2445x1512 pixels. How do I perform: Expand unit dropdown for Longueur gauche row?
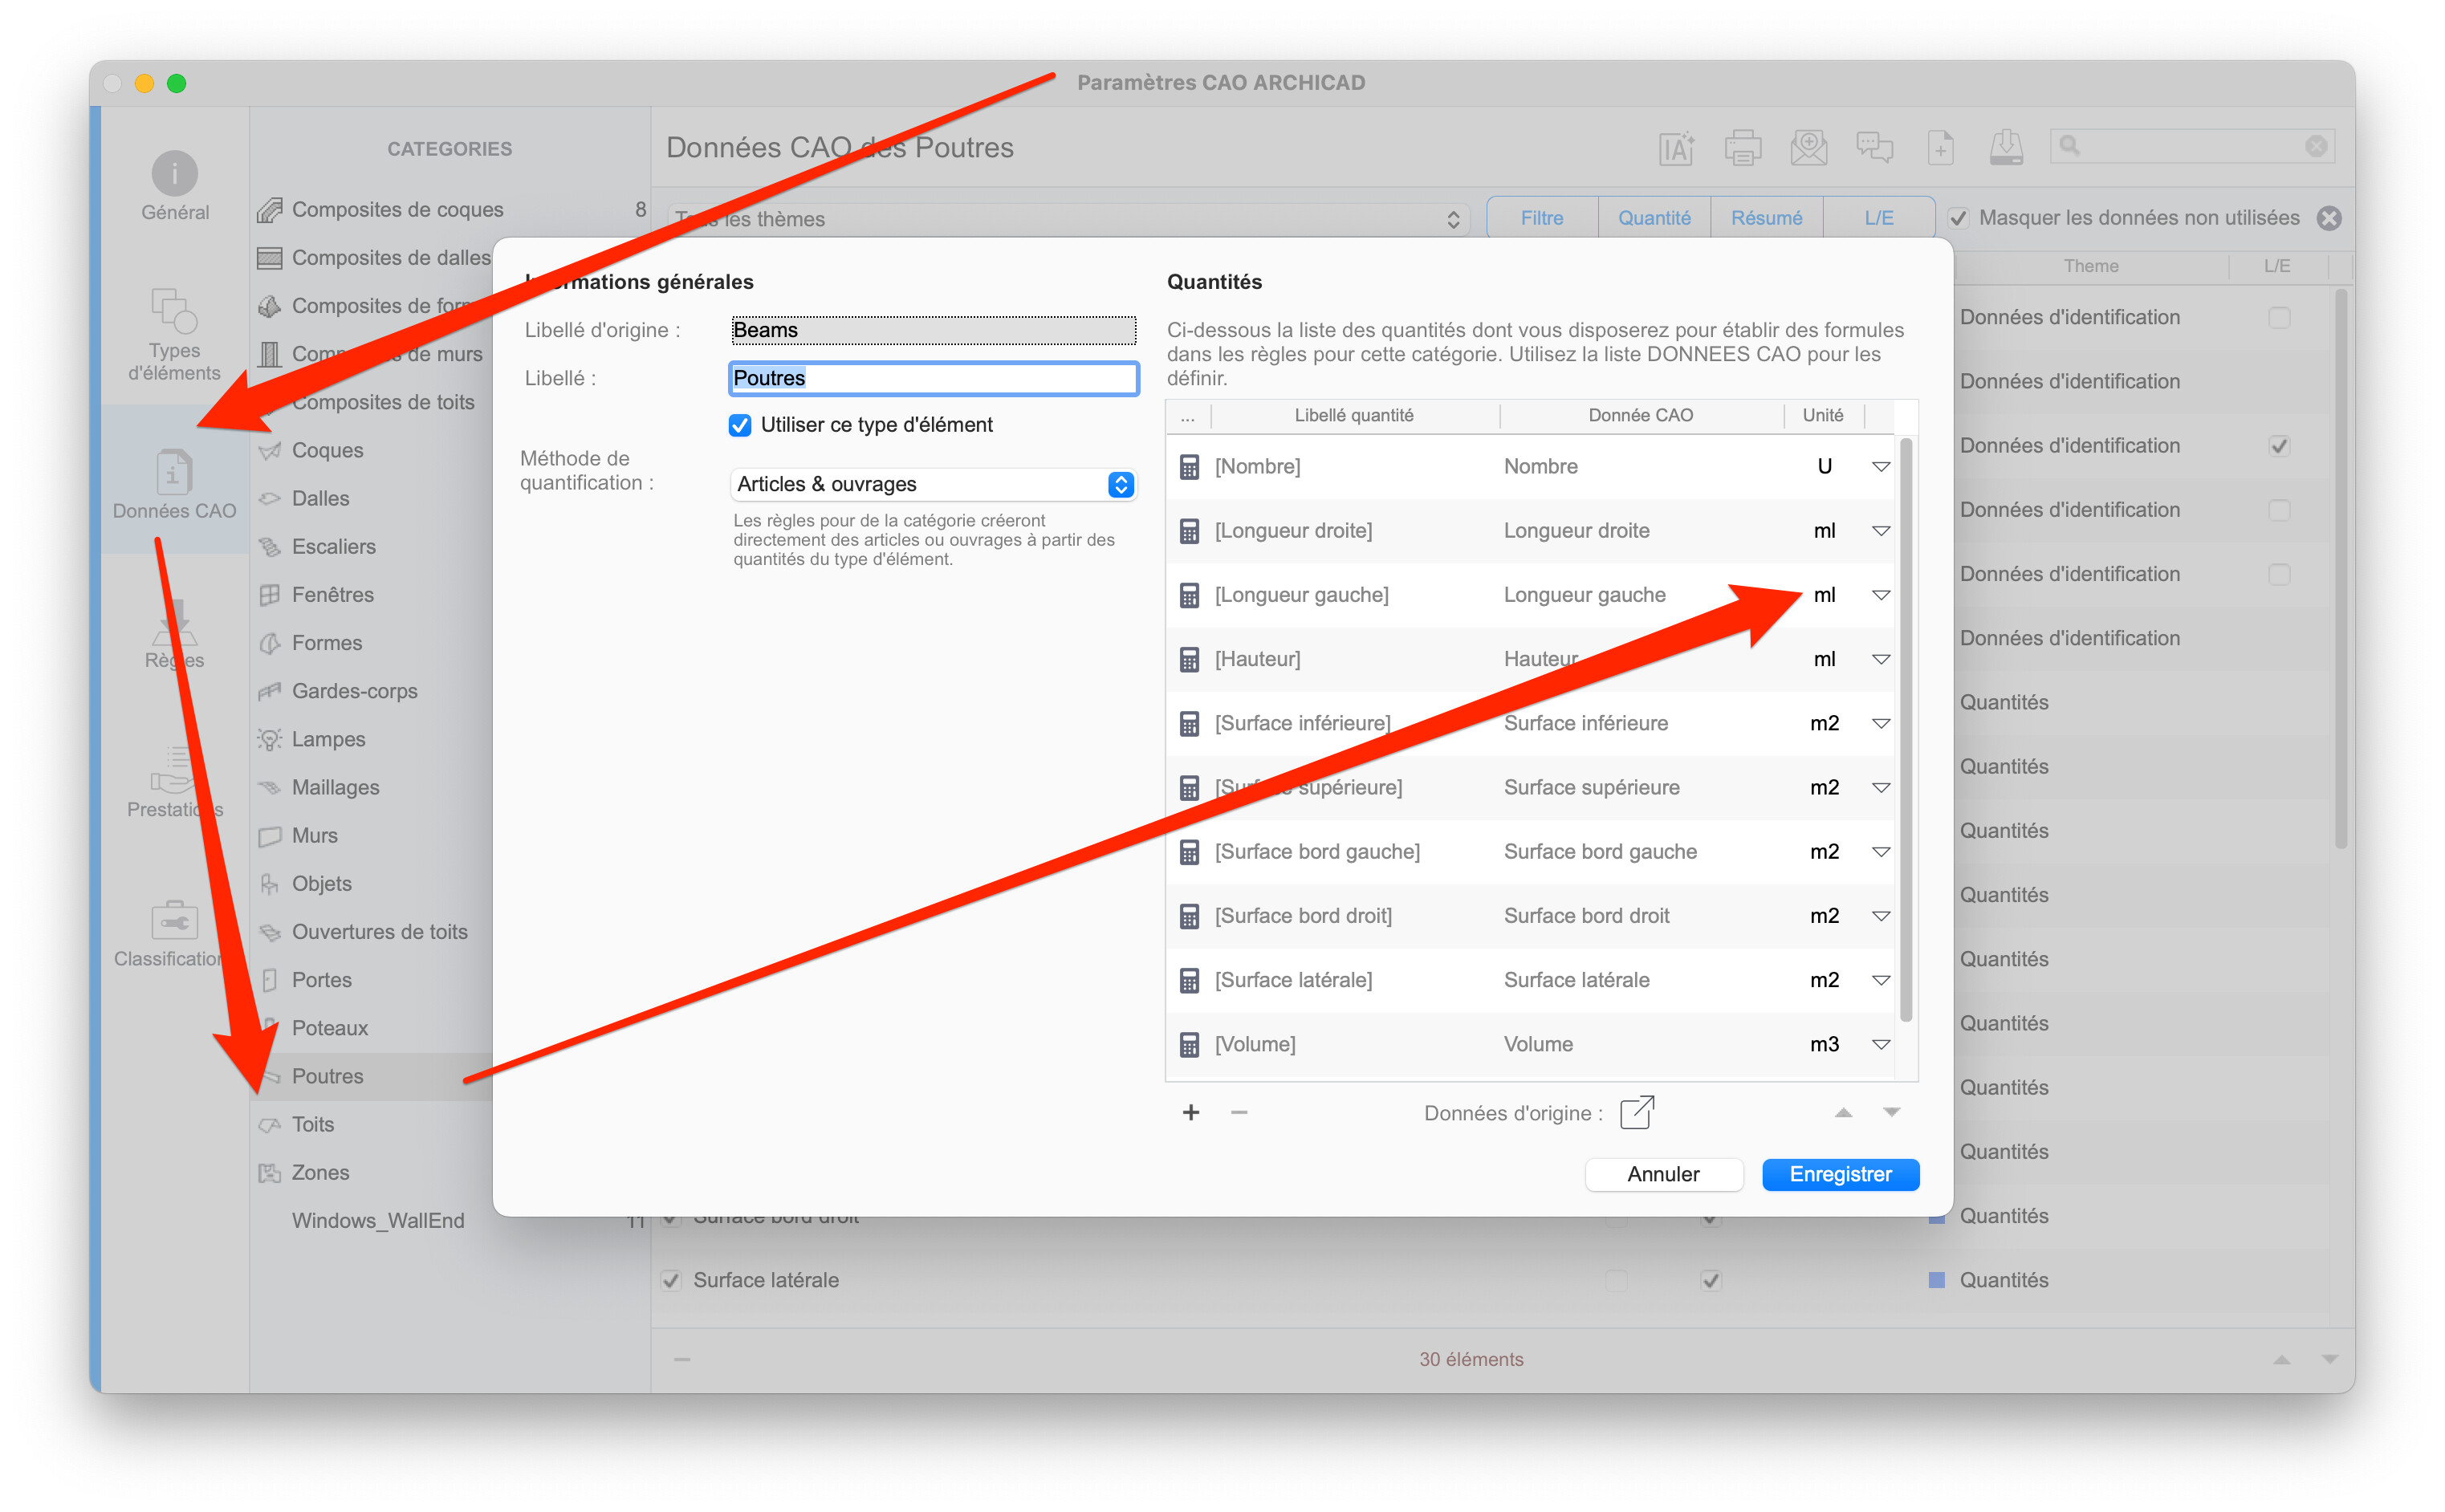click(1880, 595)
